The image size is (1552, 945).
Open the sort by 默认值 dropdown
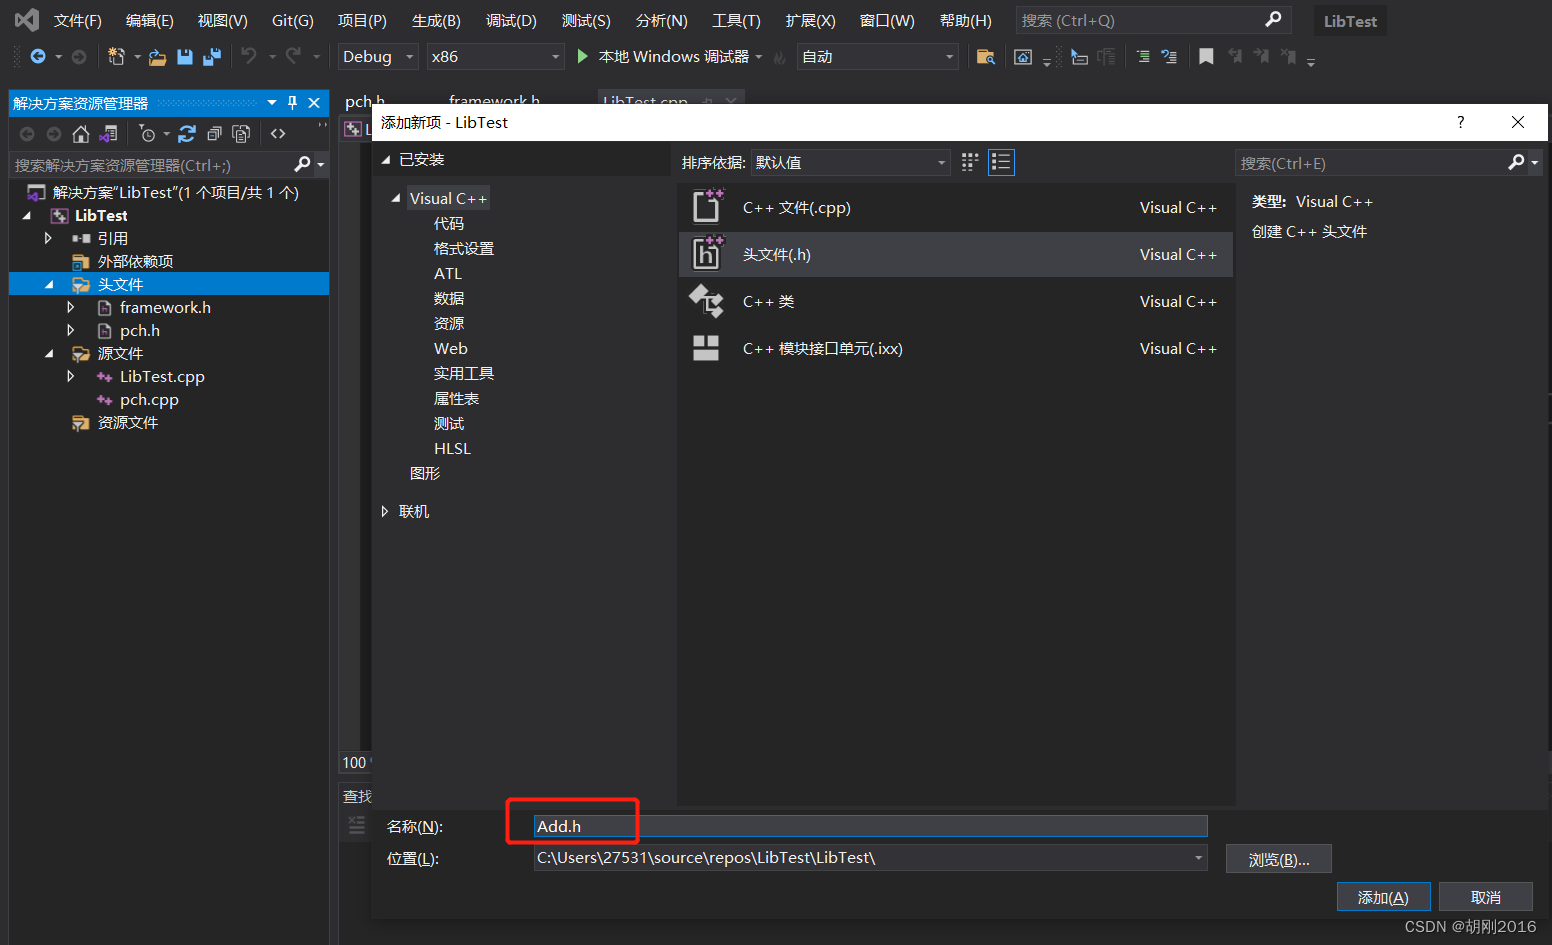click(x=850, y=162)
